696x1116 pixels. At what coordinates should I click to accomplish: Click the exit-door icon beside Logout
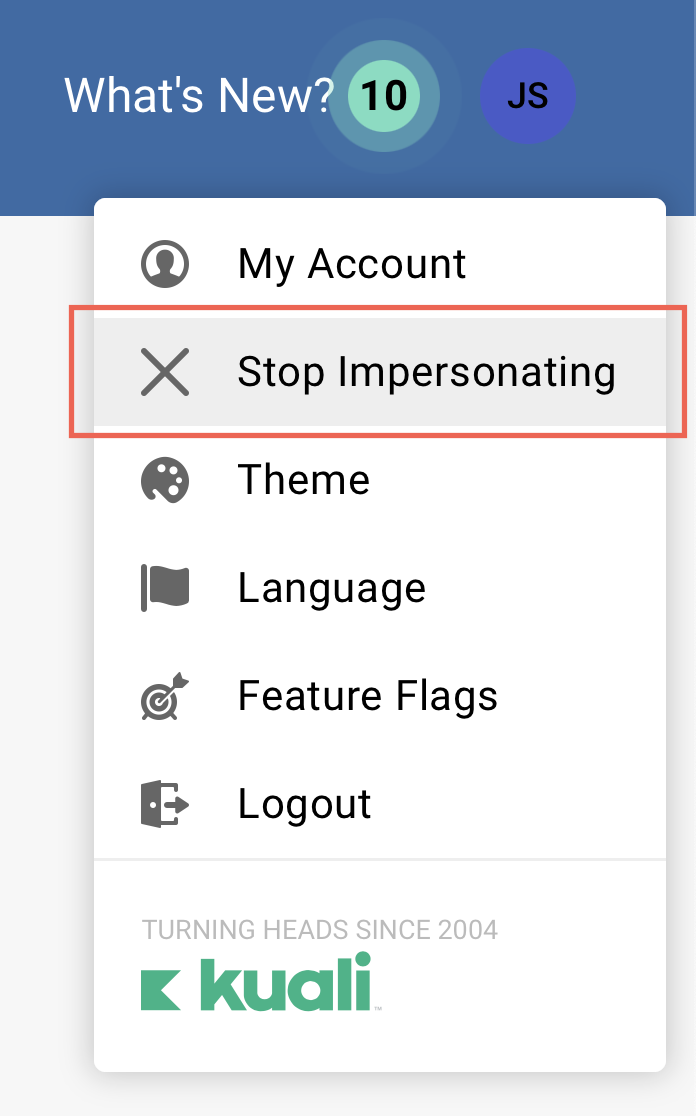164,803
